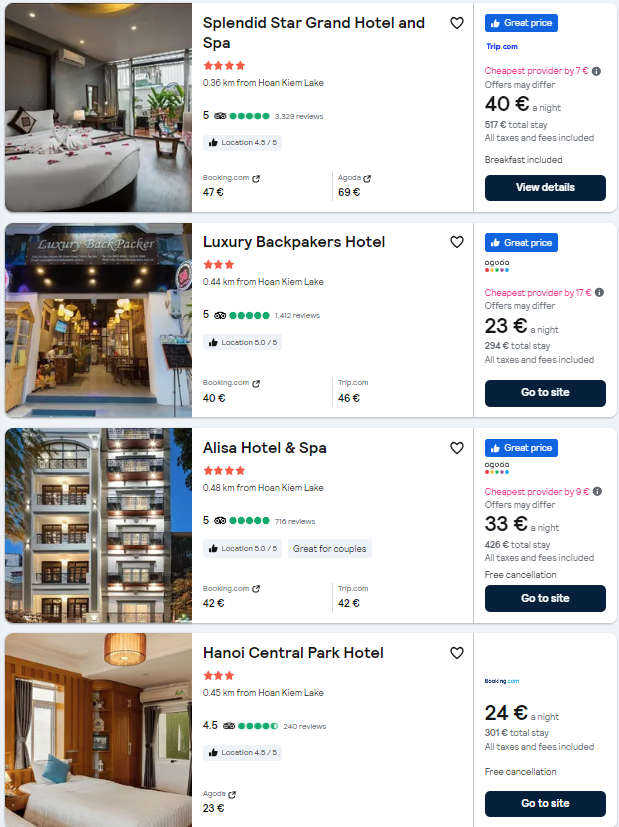Screen dimensions: 619x827
Task: Open Booking.com external link icon for Alisa Hotel
Action: [256, 589]
